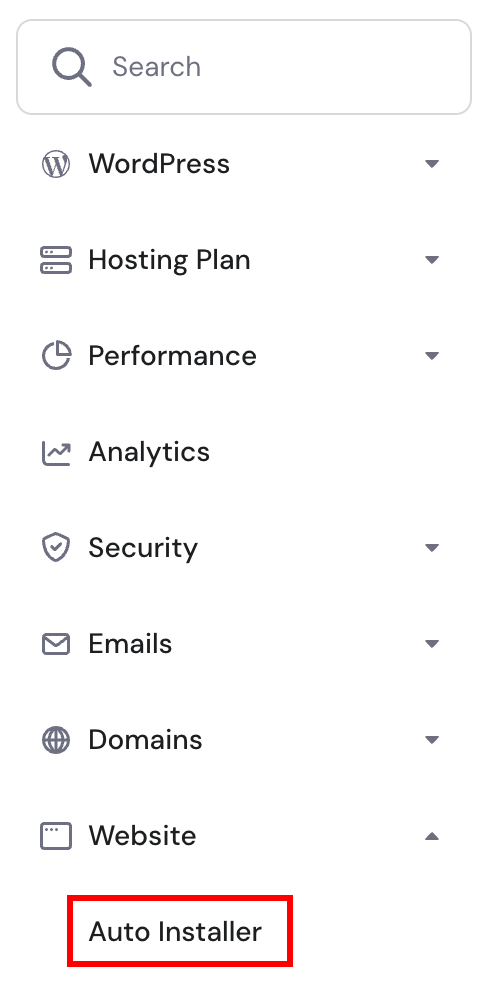This screenshot has height=984, width=492.
Task: Focus the Search input field
Action: (243, 67)
